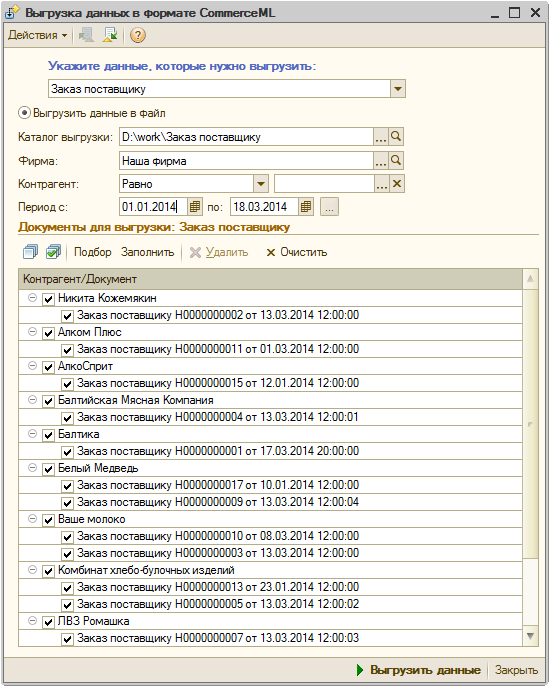Collapse the Белый Медведь tree group
The height and width of the screenshot is (686, 549).
(x=32, y=468)
